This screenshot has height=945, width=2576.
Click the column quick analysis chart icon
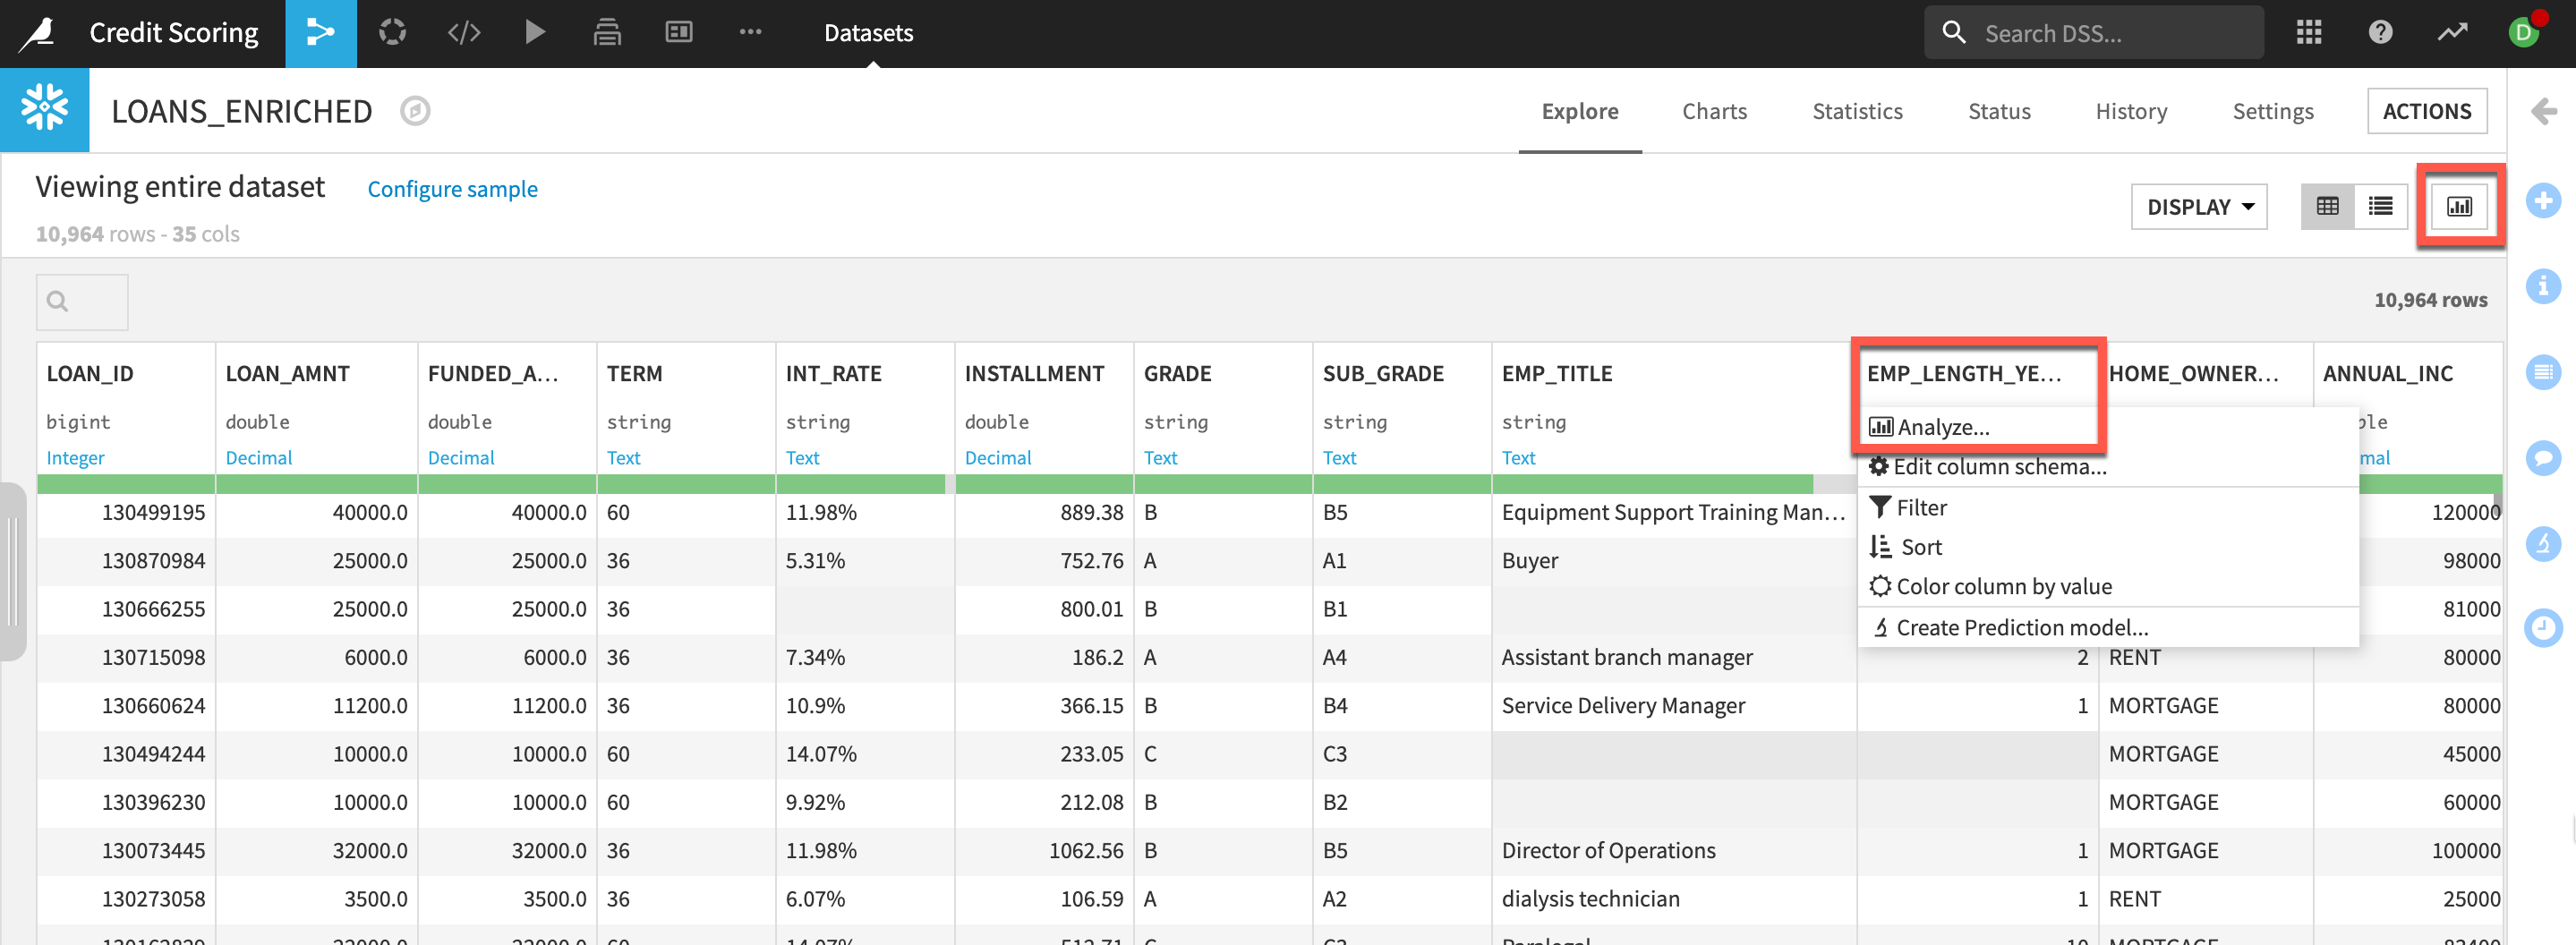[2459, 207]
